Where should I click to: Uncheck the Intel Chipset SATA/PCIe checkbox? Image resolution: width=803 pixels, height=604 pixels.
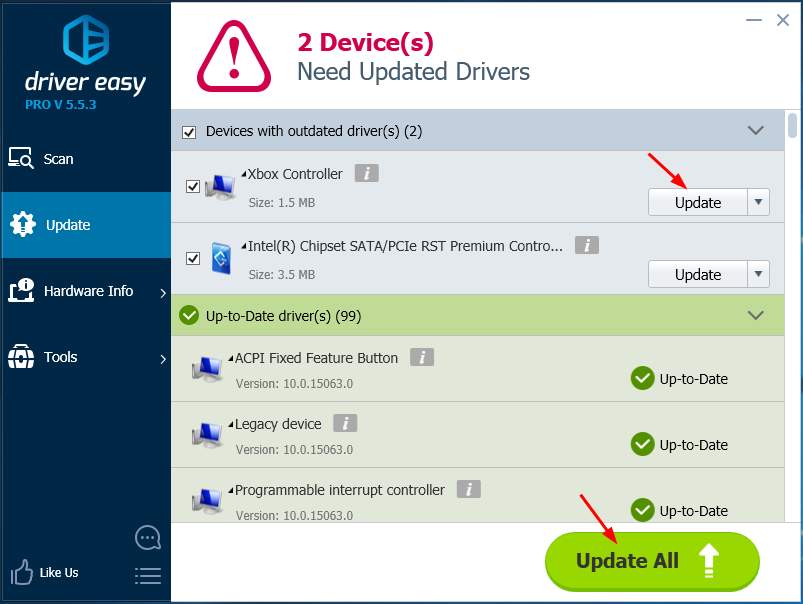(x=193, y=258)
